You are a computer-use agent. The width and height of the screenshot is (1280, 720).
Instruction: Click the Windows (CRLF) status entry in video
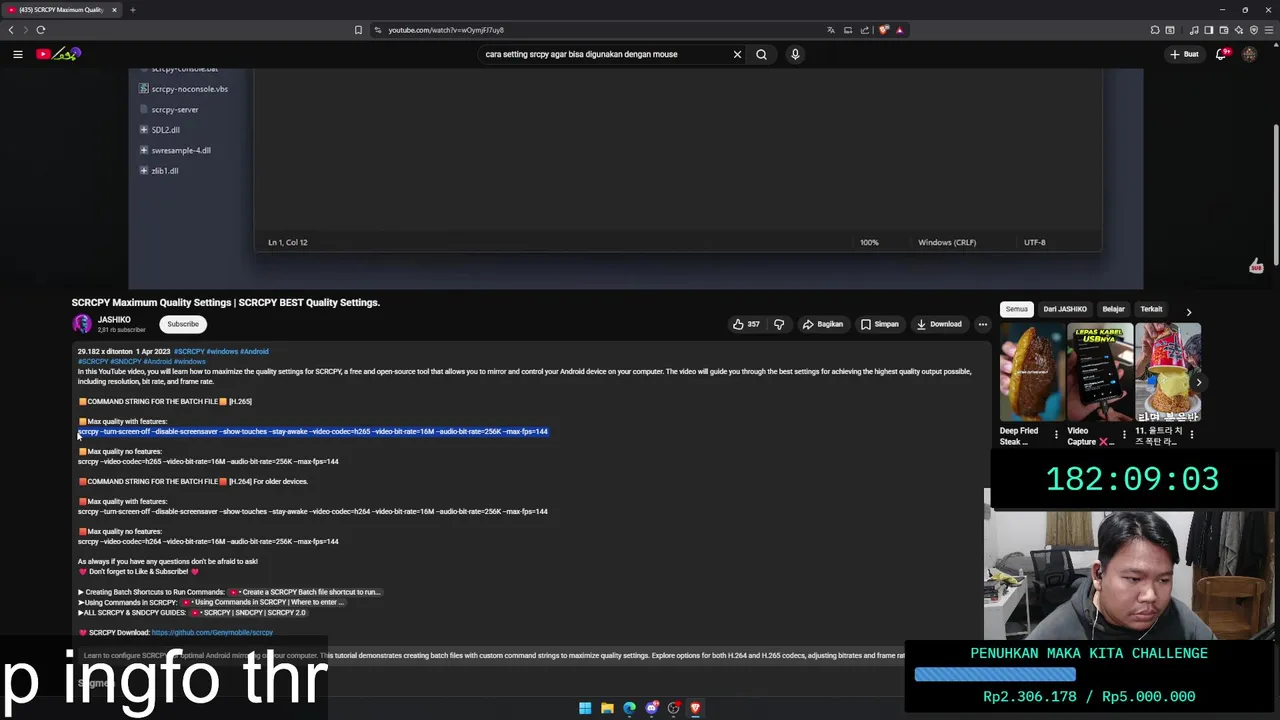coord(947,242)
